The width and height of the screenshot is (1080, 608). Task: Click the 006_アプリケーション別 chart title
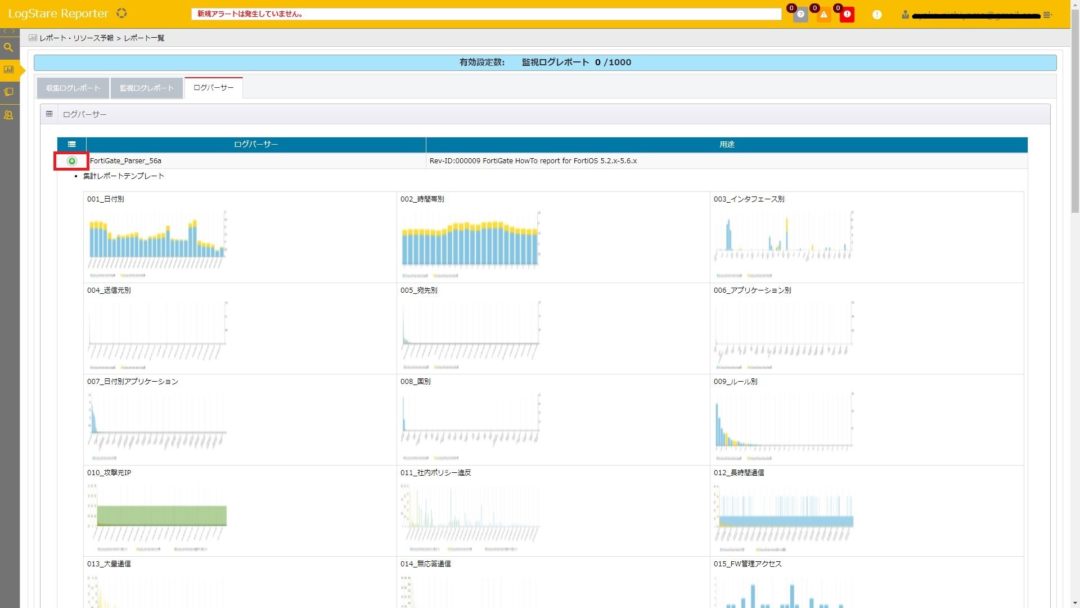752,291
